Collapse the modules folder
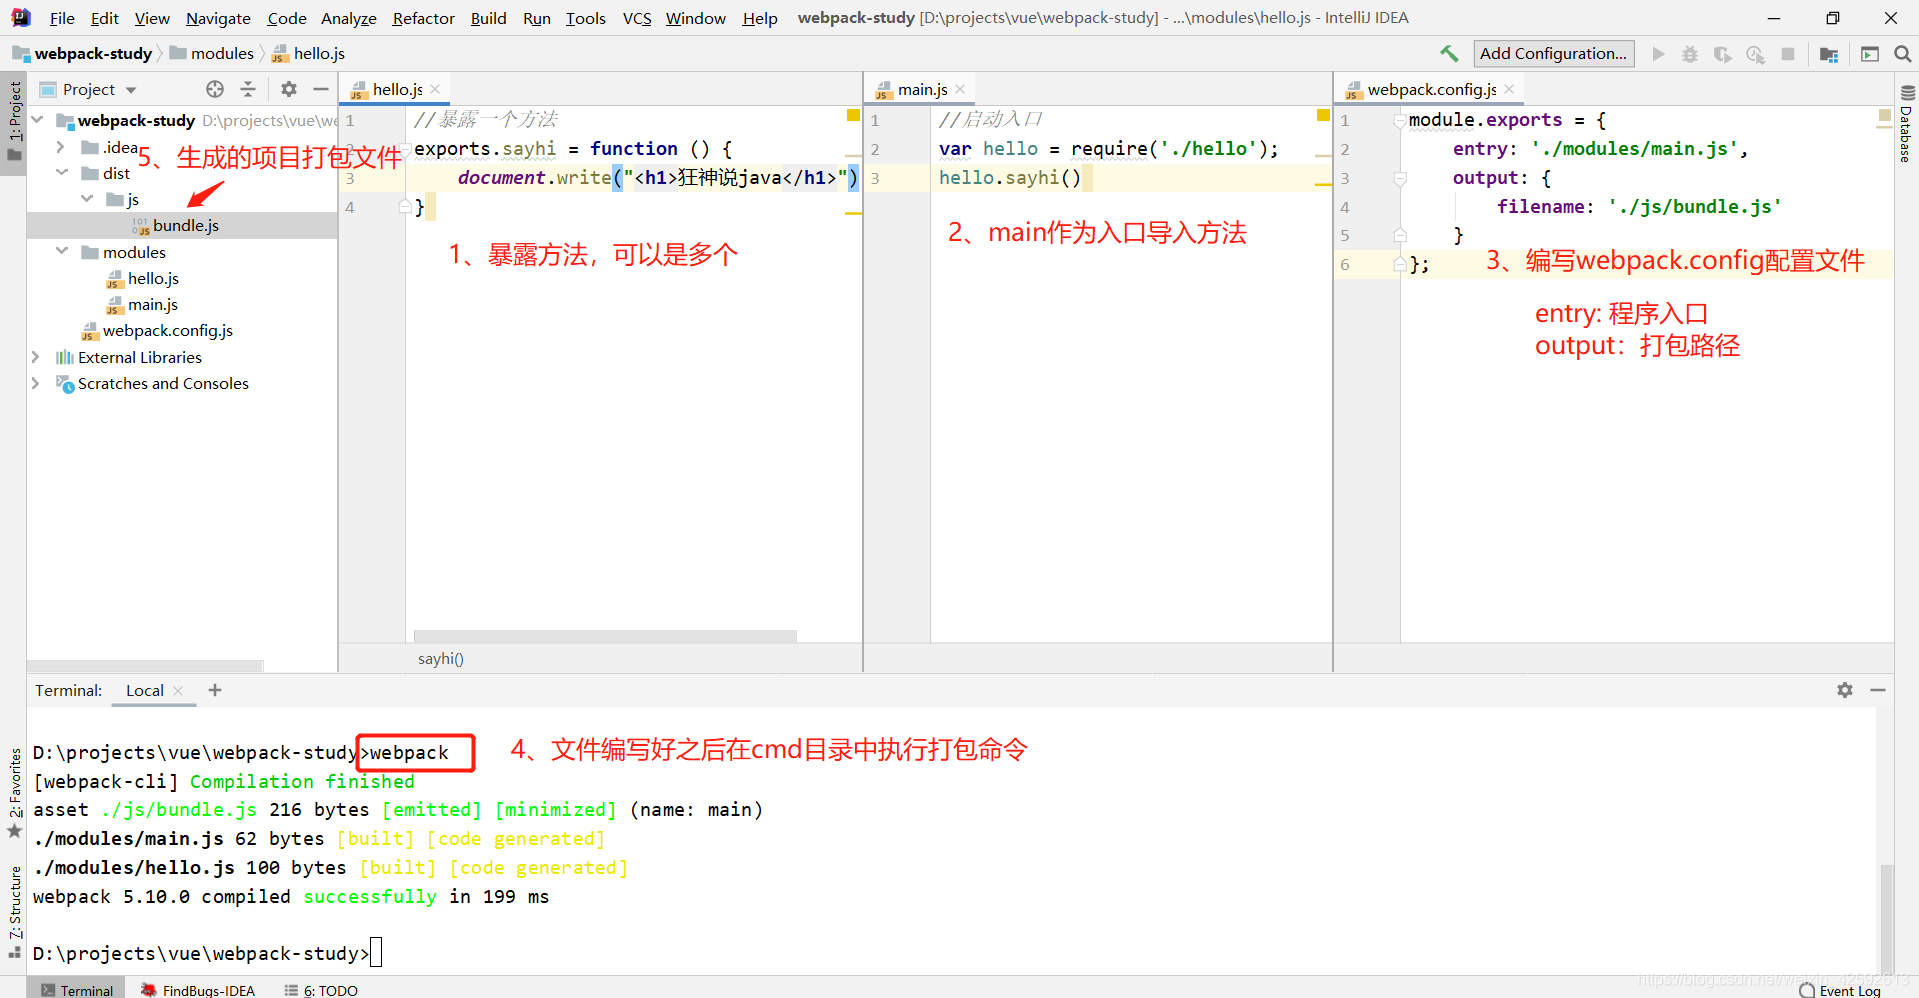 61,252
